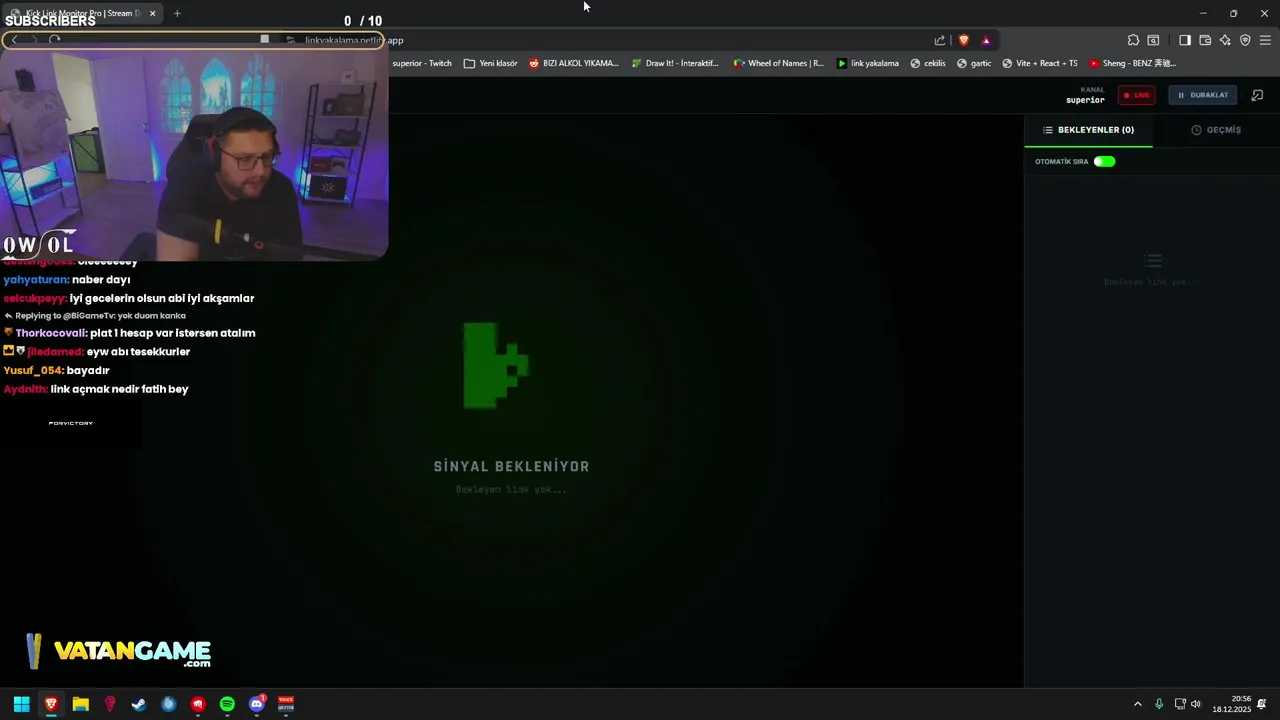
Task: Open the browser hamburger main menu
Action: point(1265,40)
